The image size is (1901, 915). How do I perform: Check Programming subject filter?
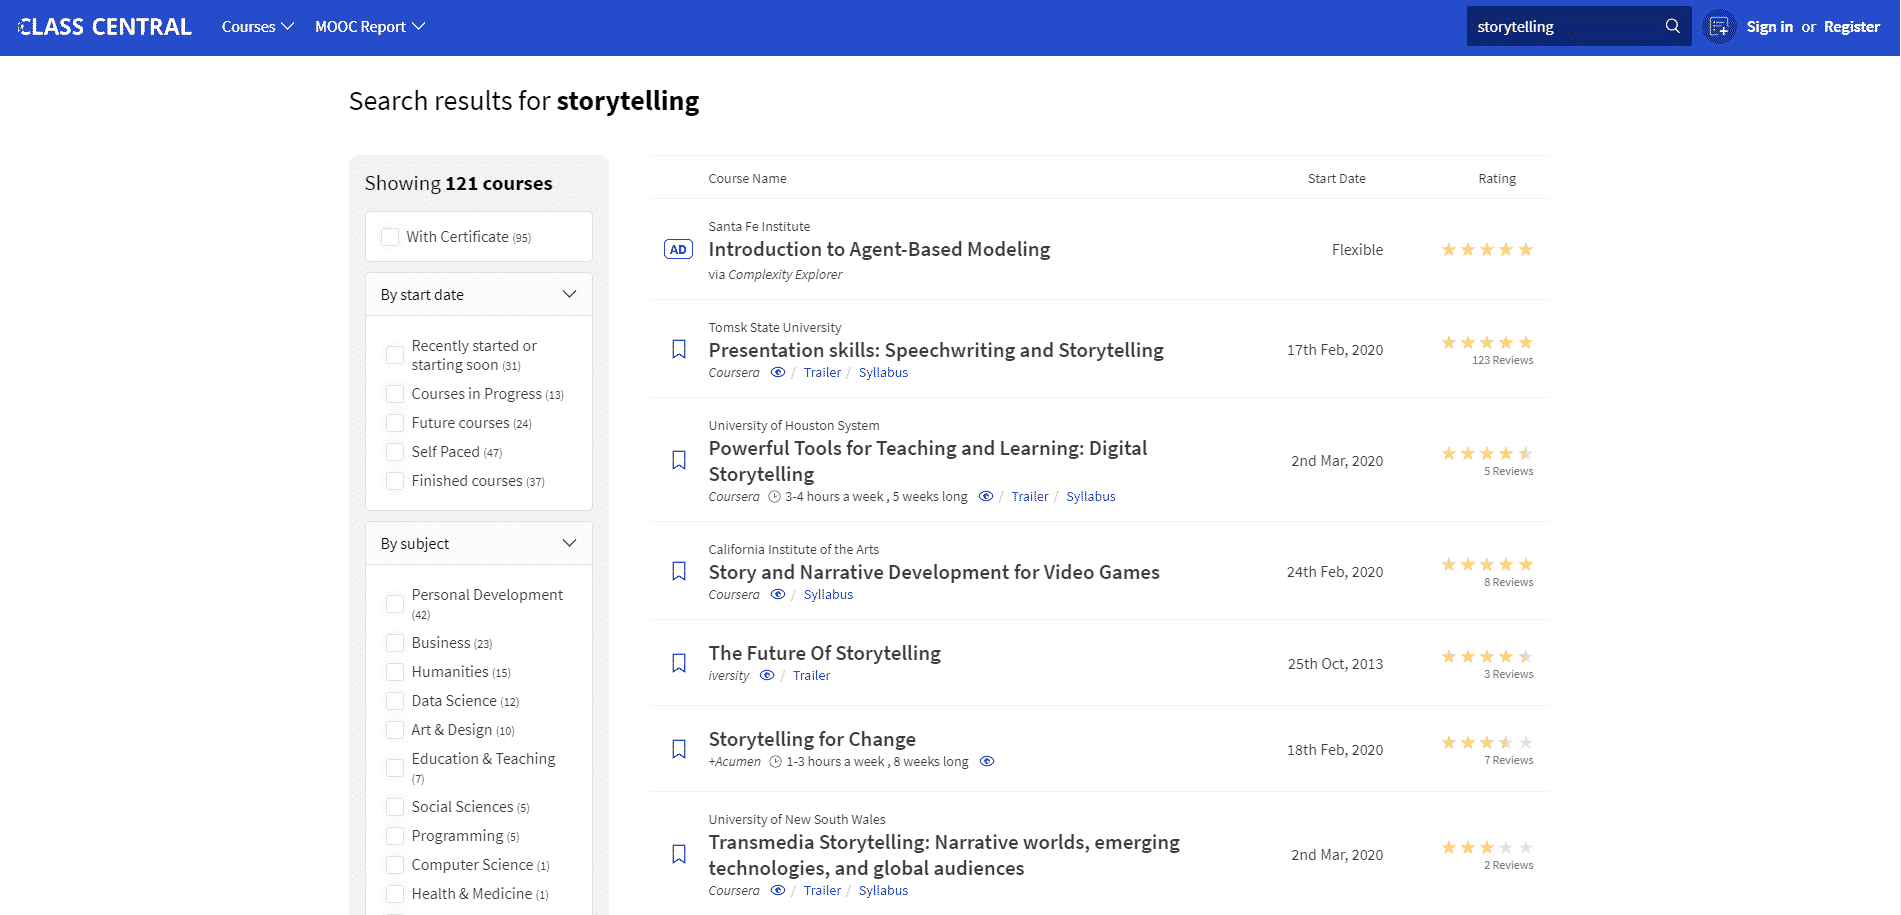395,836
